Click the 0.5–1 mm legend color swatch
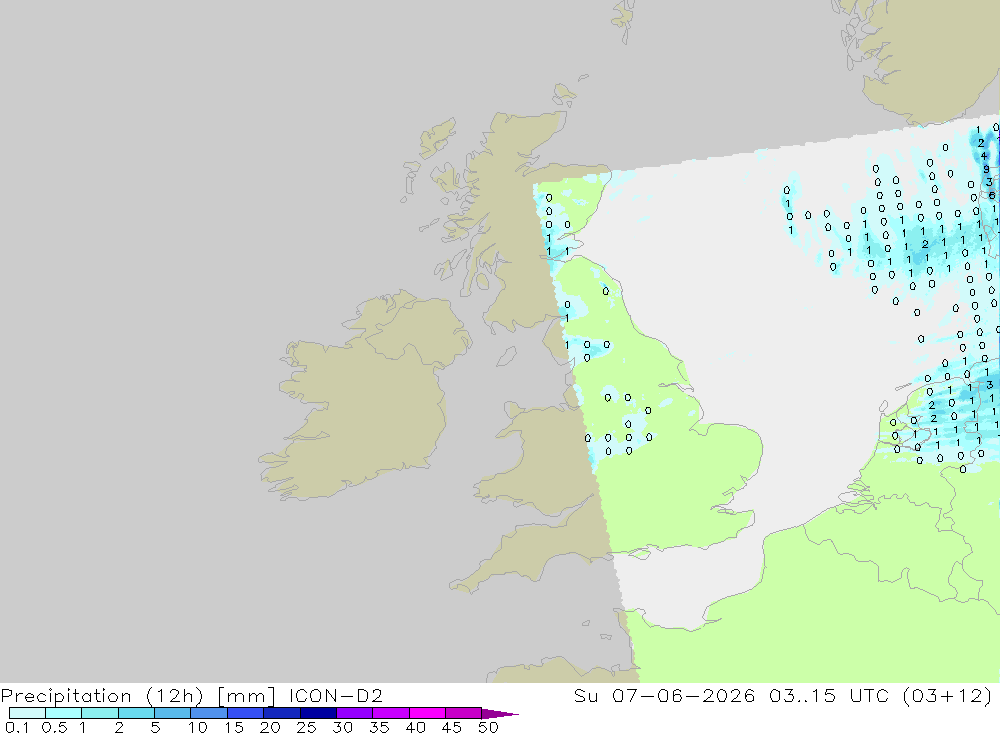The image size is (1000, 733). point(63,713)
